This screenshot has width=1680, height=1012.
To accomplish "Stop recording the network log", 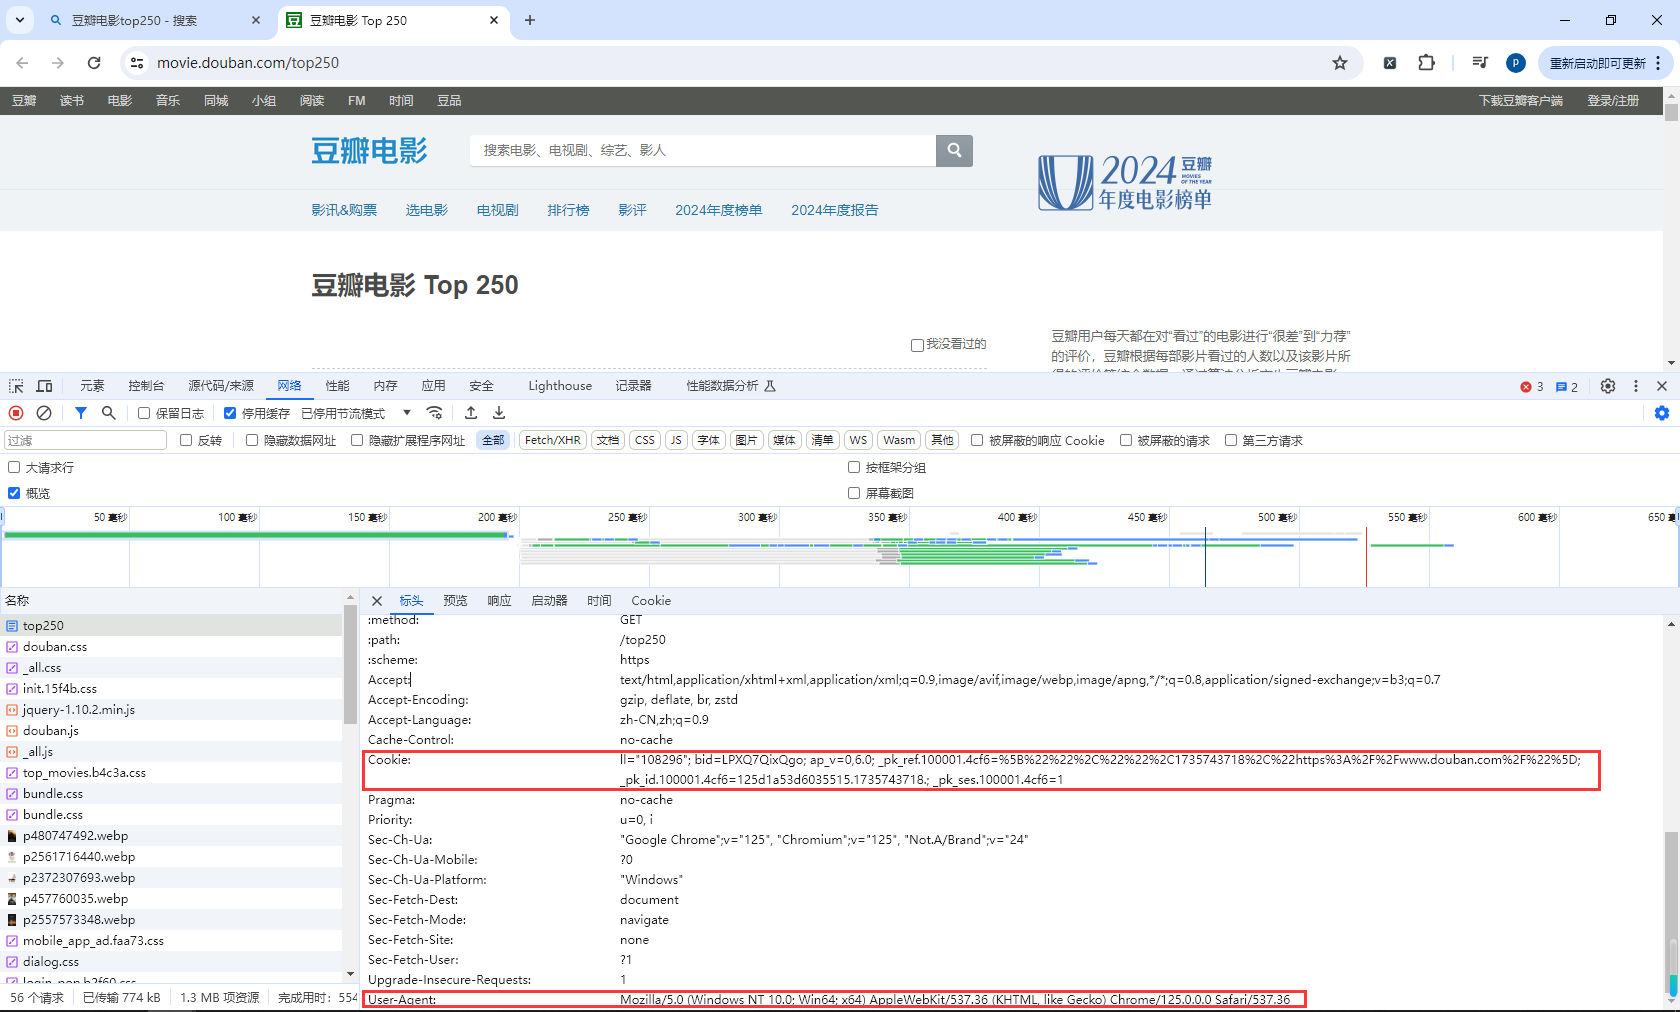I will click(16, 413).
